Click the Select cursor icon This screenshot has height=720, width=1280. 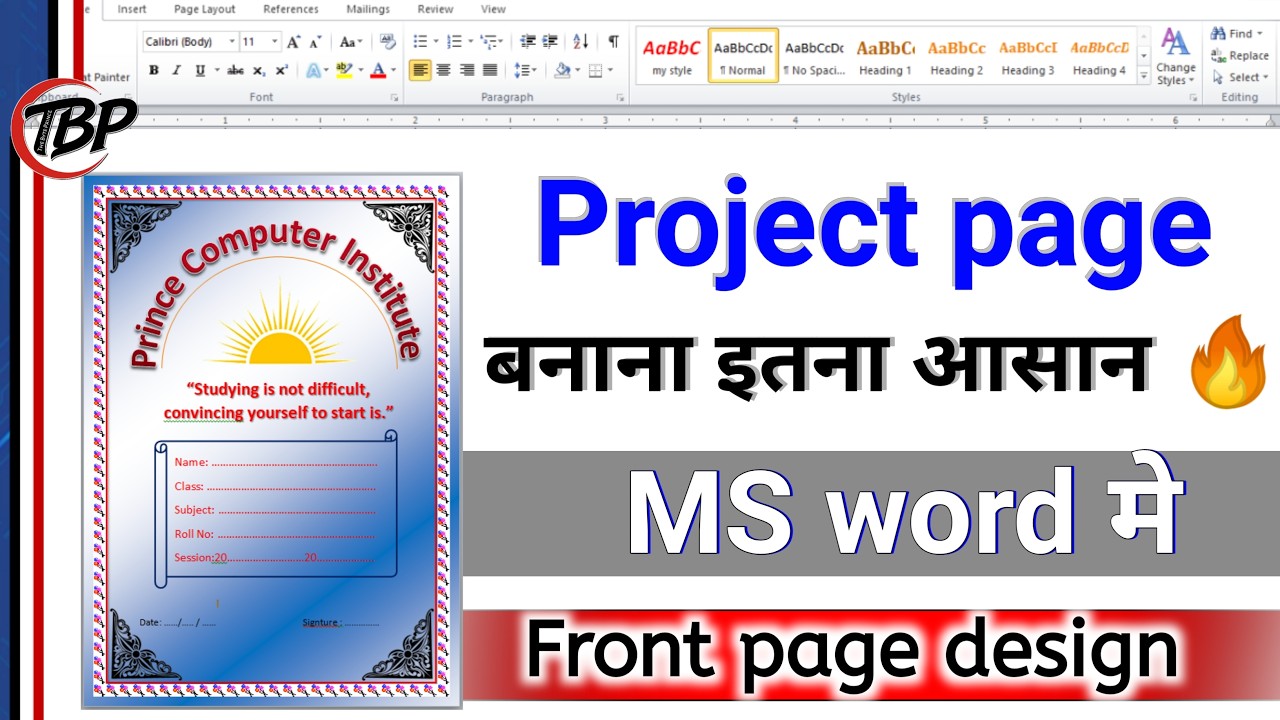[x=1218, y=77]
